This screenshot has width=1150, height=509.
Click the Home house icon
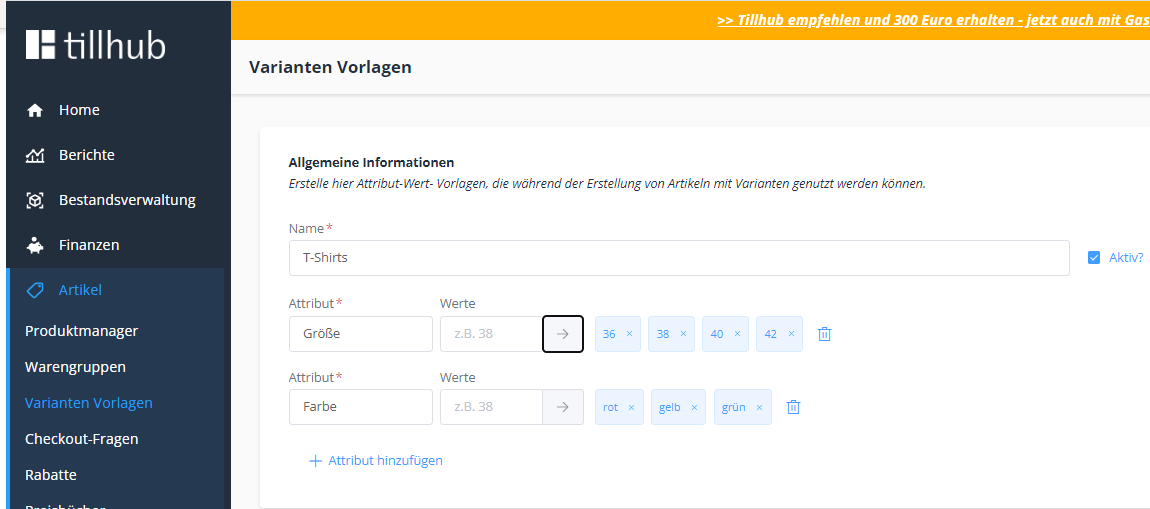tap(35, 111)
